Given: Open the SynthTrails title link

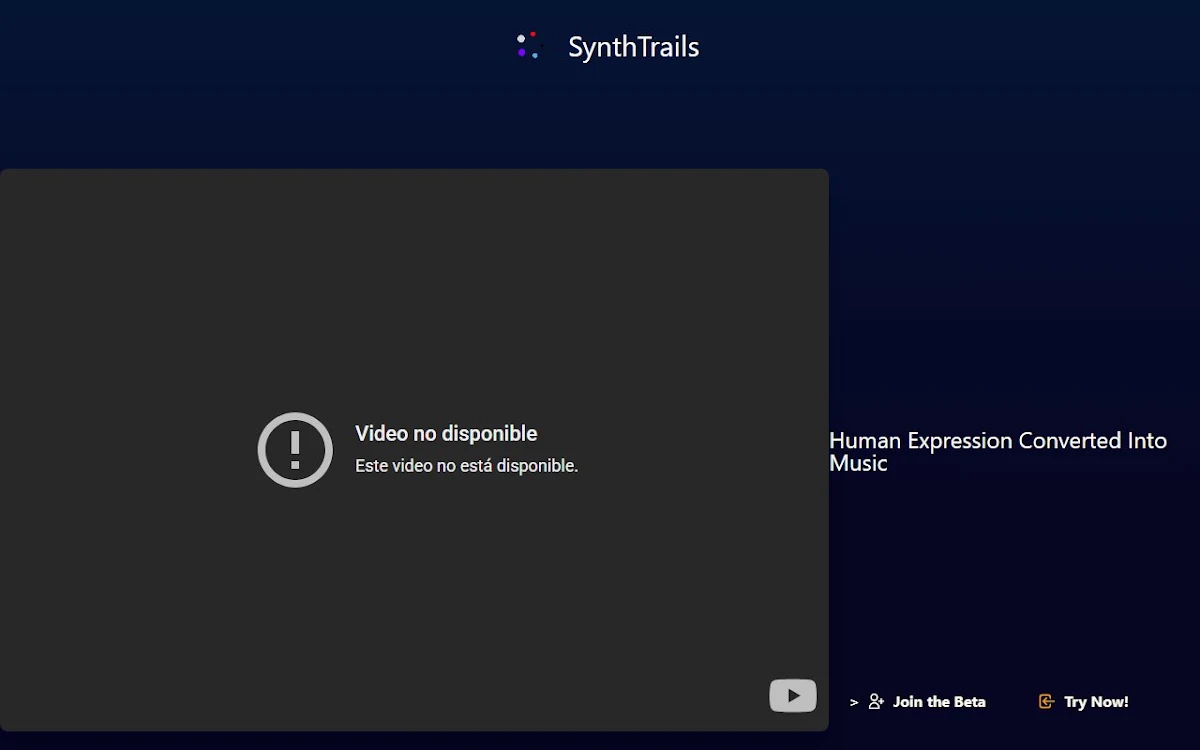Looking at the screenshot, I should pos(633,47).
